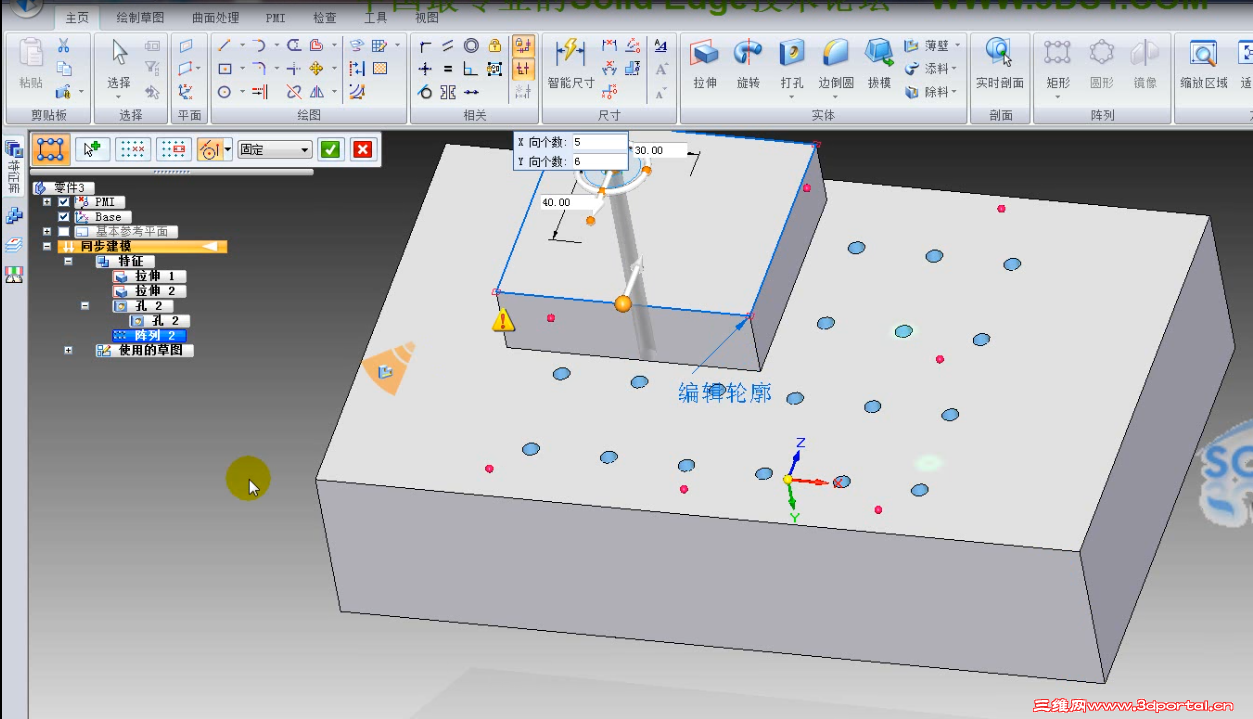The height and width of the screenshot is (719, 1253).
Task: Choose the 边倒圆 round edge tool
Action: [835, 64]
